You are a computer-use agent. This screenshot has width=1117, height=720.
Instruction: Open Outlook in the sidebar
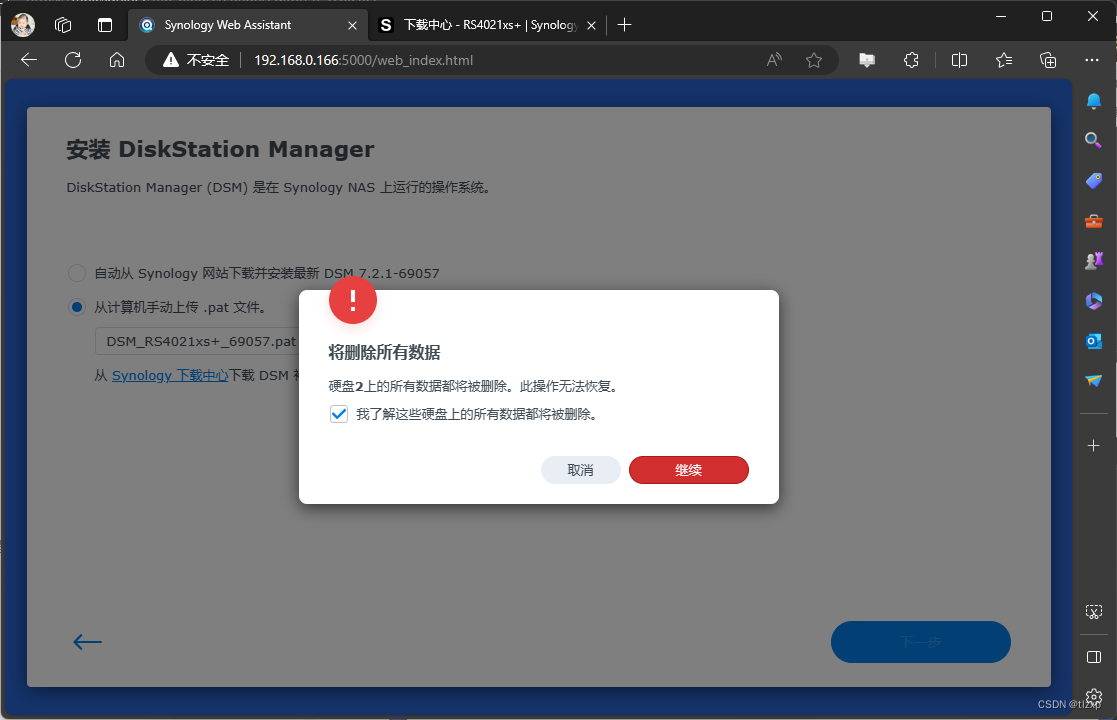pyautogui.click(x=1093, y=342)
